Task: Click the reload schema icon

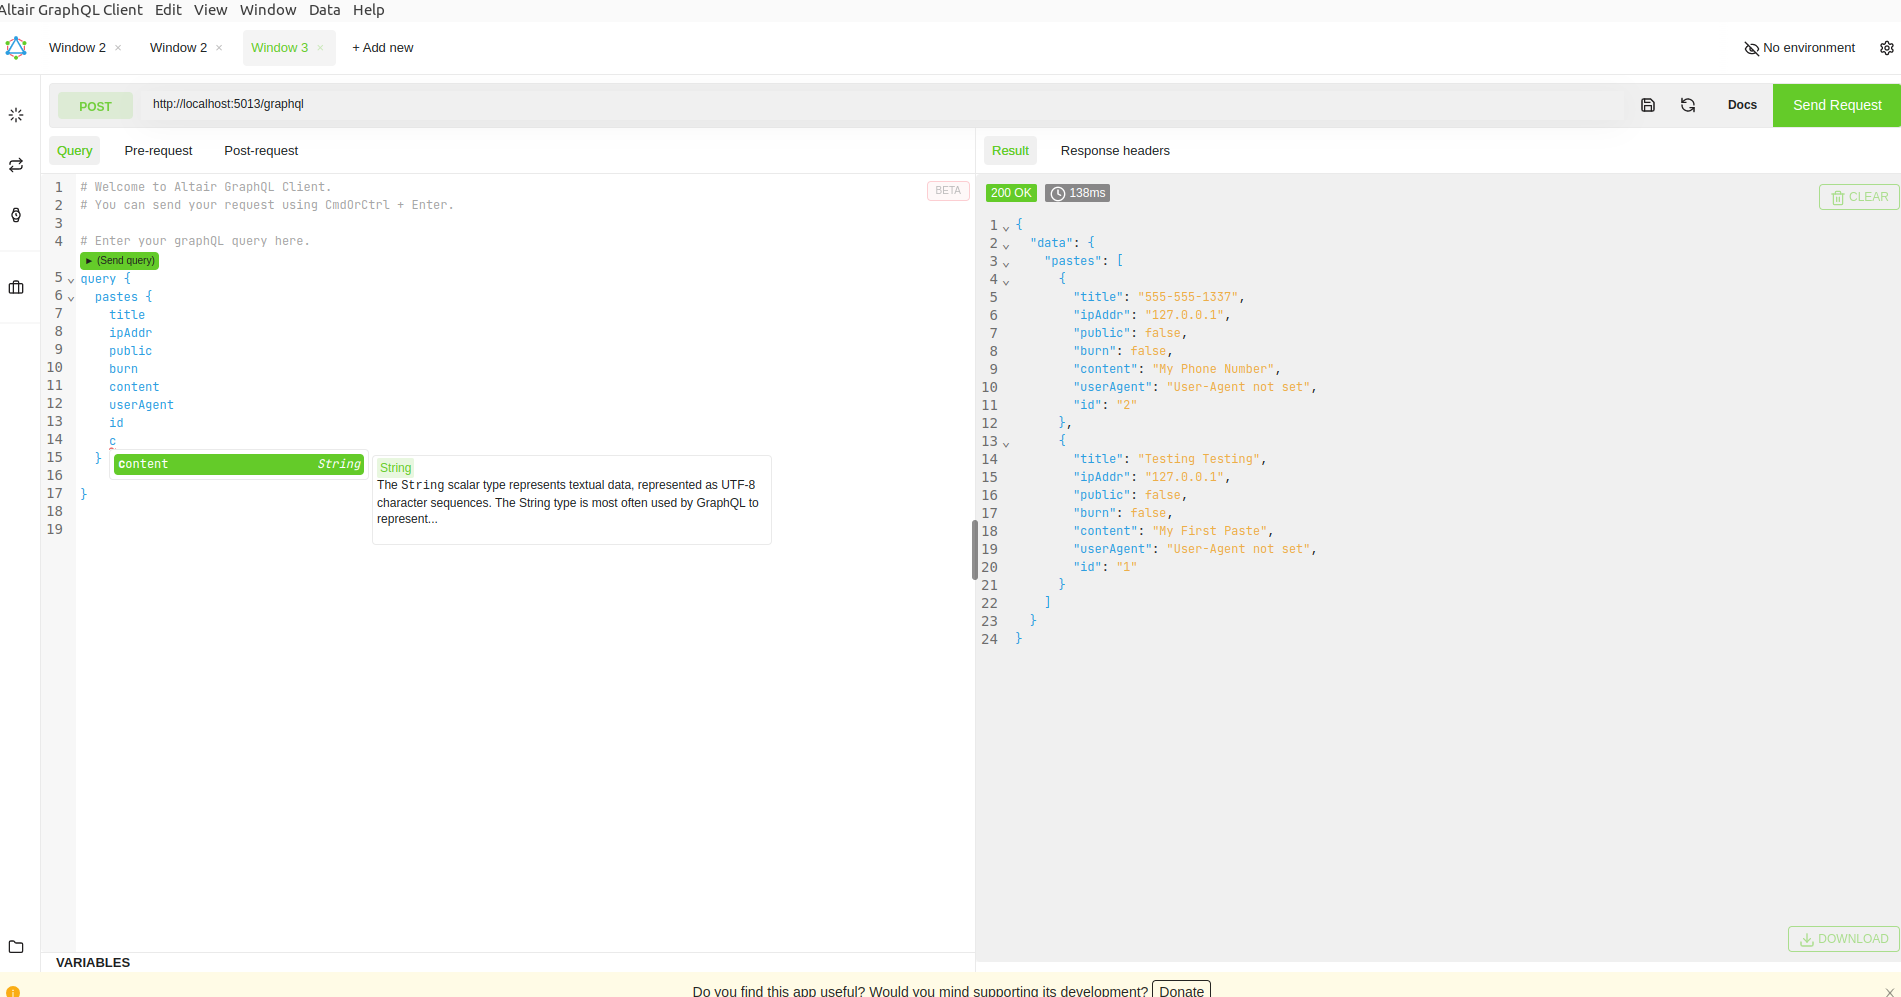Action: (x=1688, y=105)
